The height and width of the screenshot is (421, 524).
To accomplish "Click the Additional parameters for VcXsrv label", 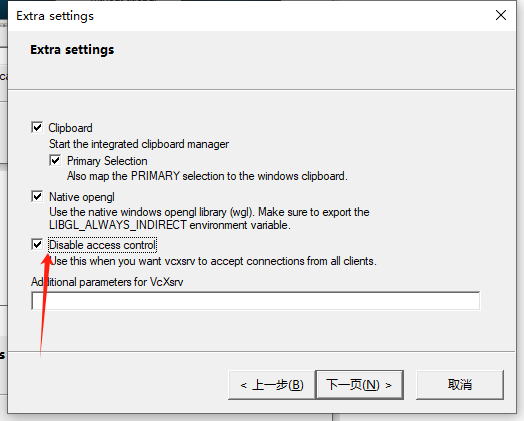I will click(x=107, y=282).
